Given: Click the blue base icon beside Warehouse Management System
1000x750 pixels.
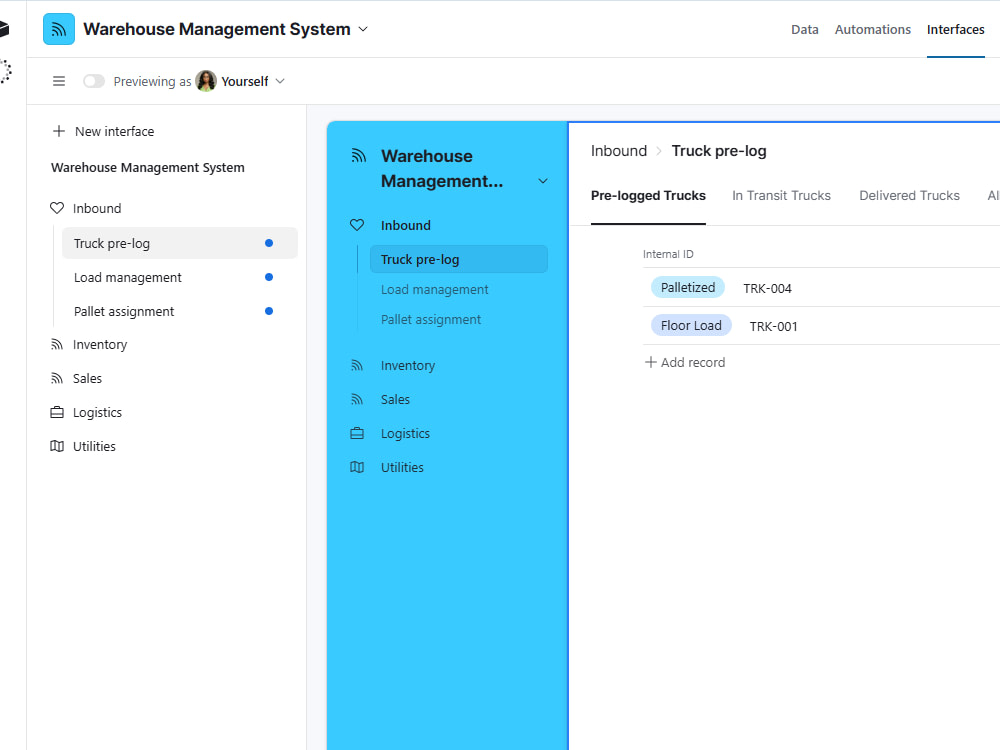Looking at the screenshot, I should point(59,29).
